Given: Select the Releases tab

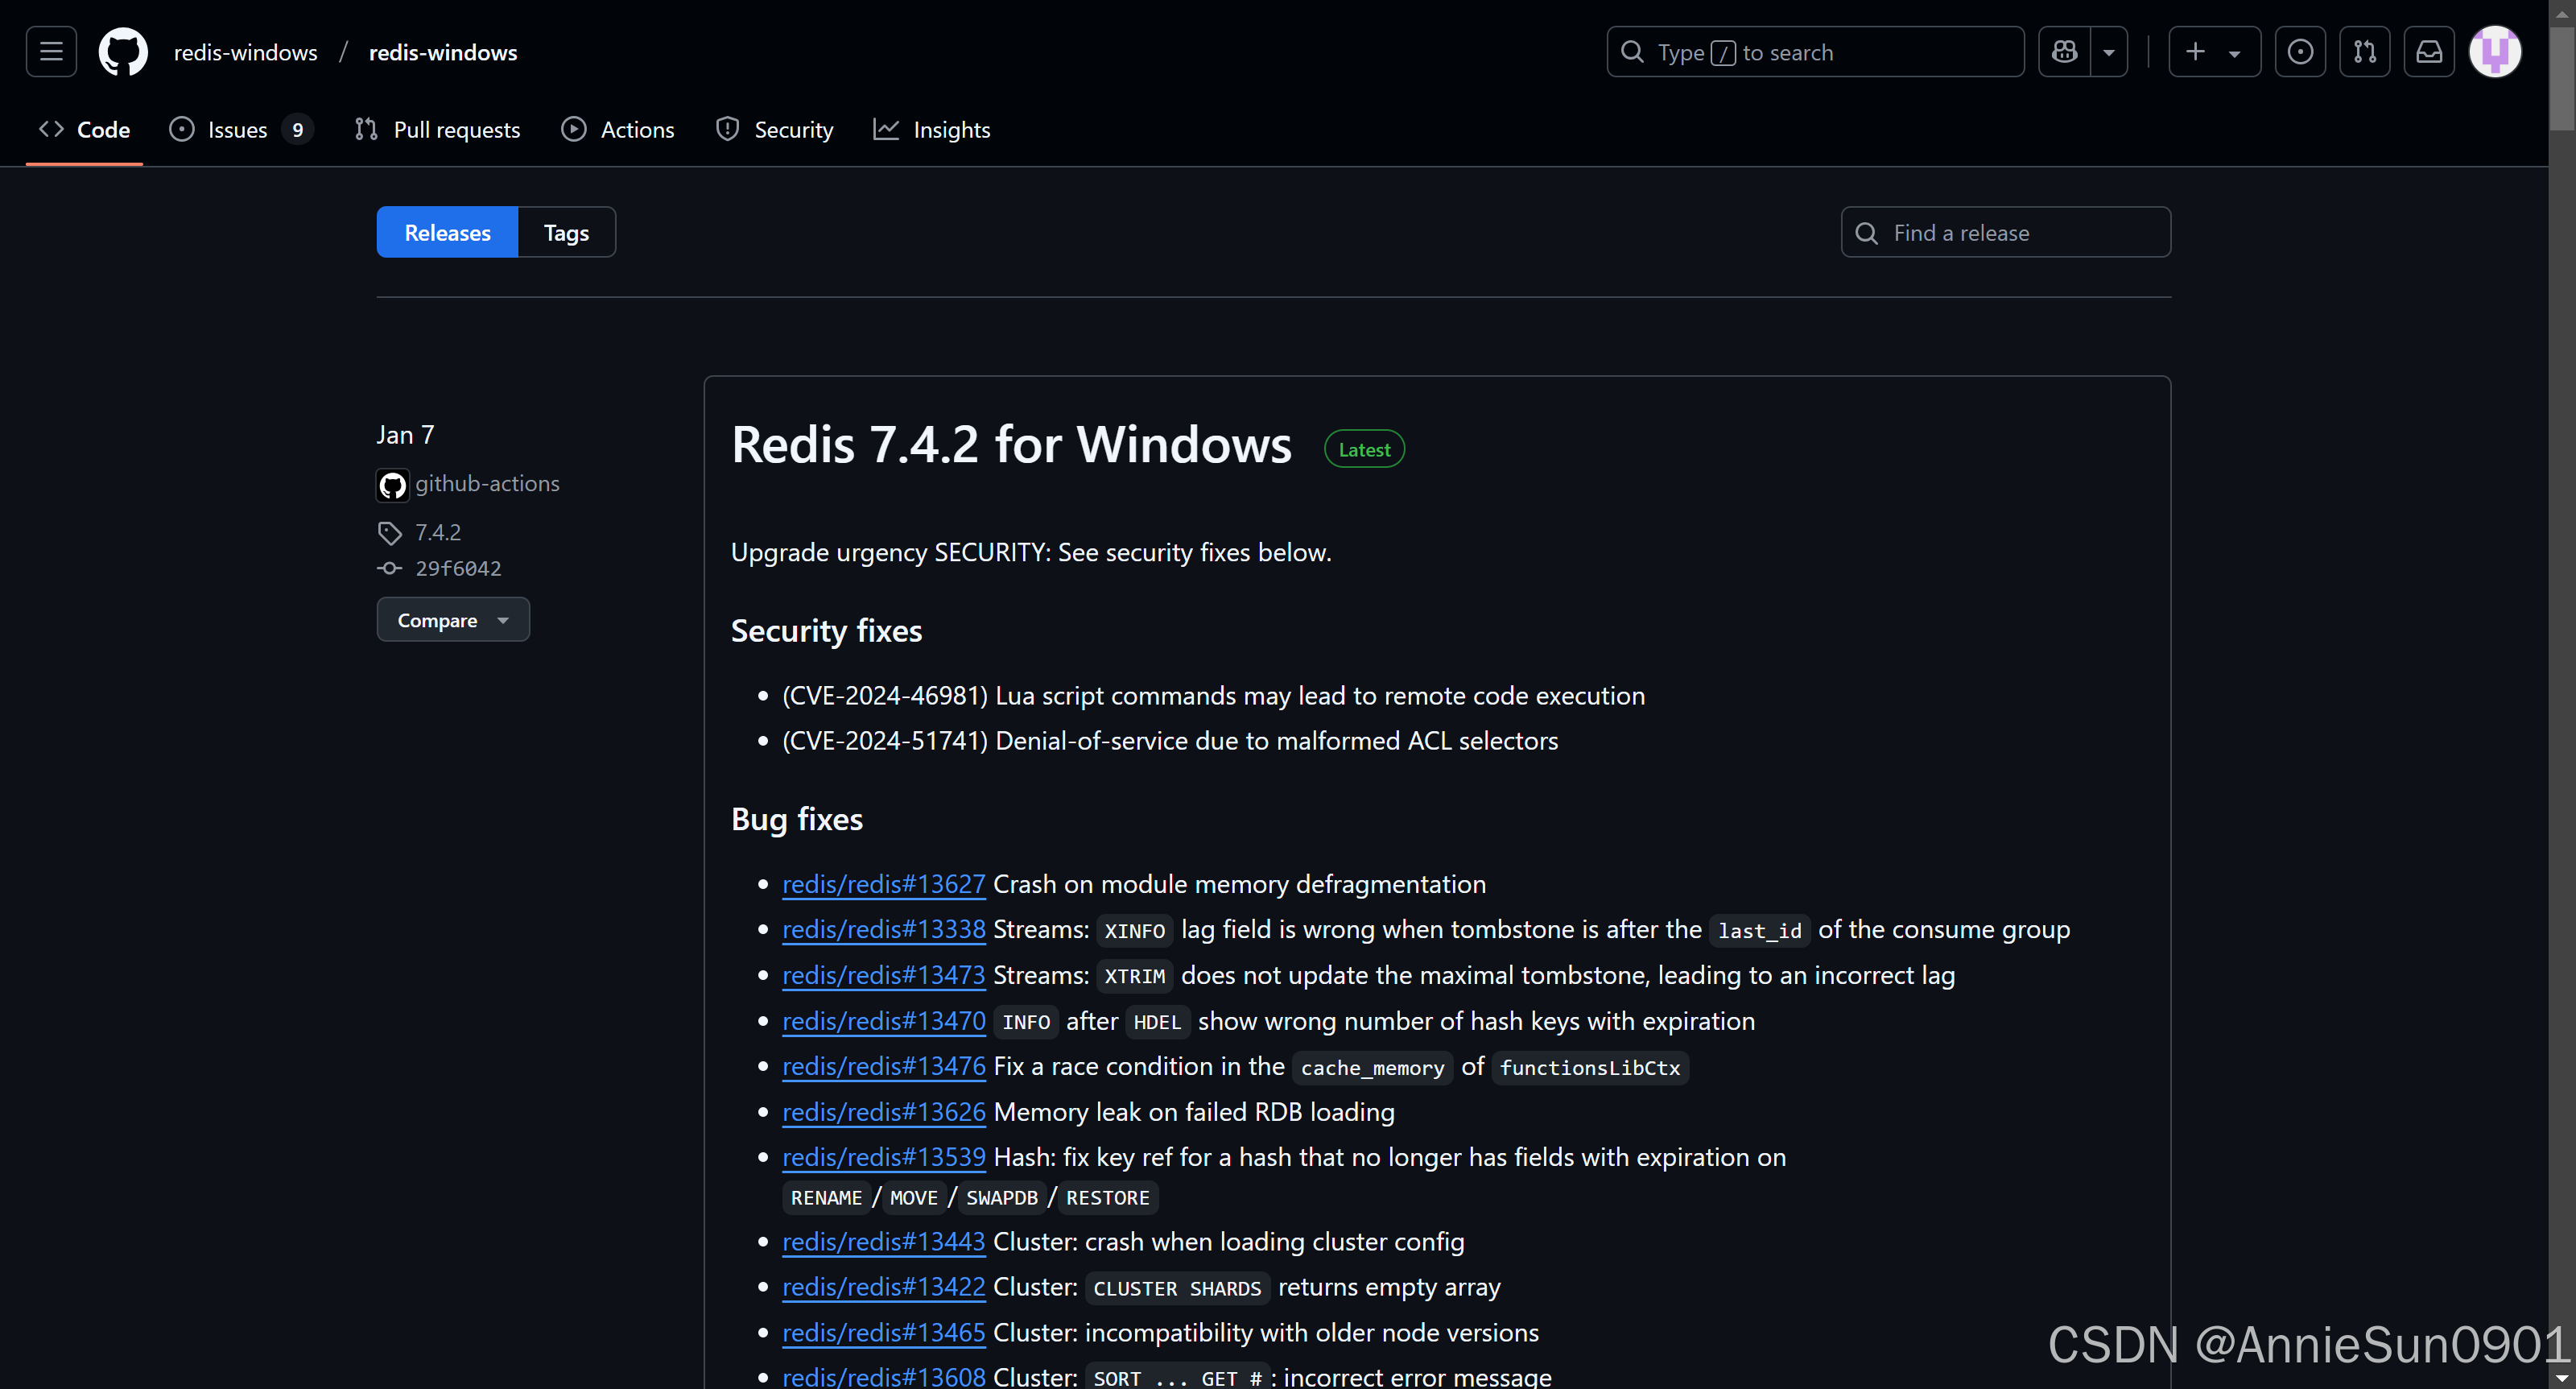Looking at the screenshot, I should coord(447,232).
